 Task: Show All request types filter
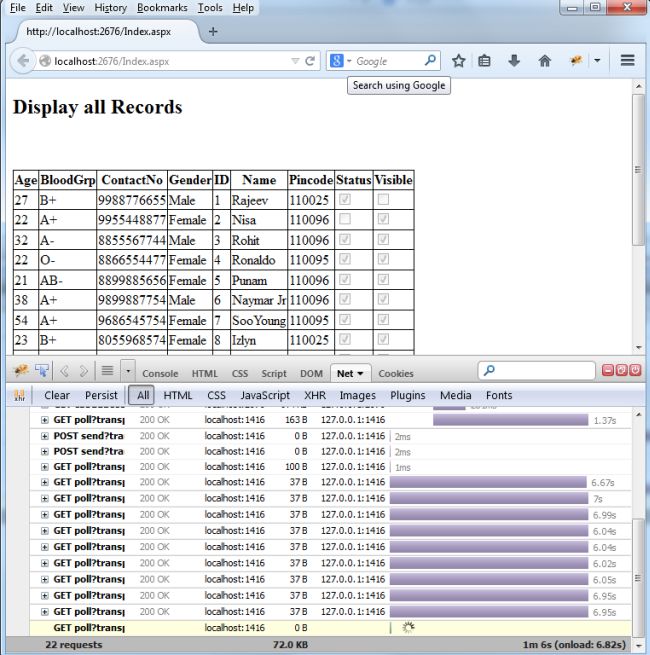(x=142, y=395)
